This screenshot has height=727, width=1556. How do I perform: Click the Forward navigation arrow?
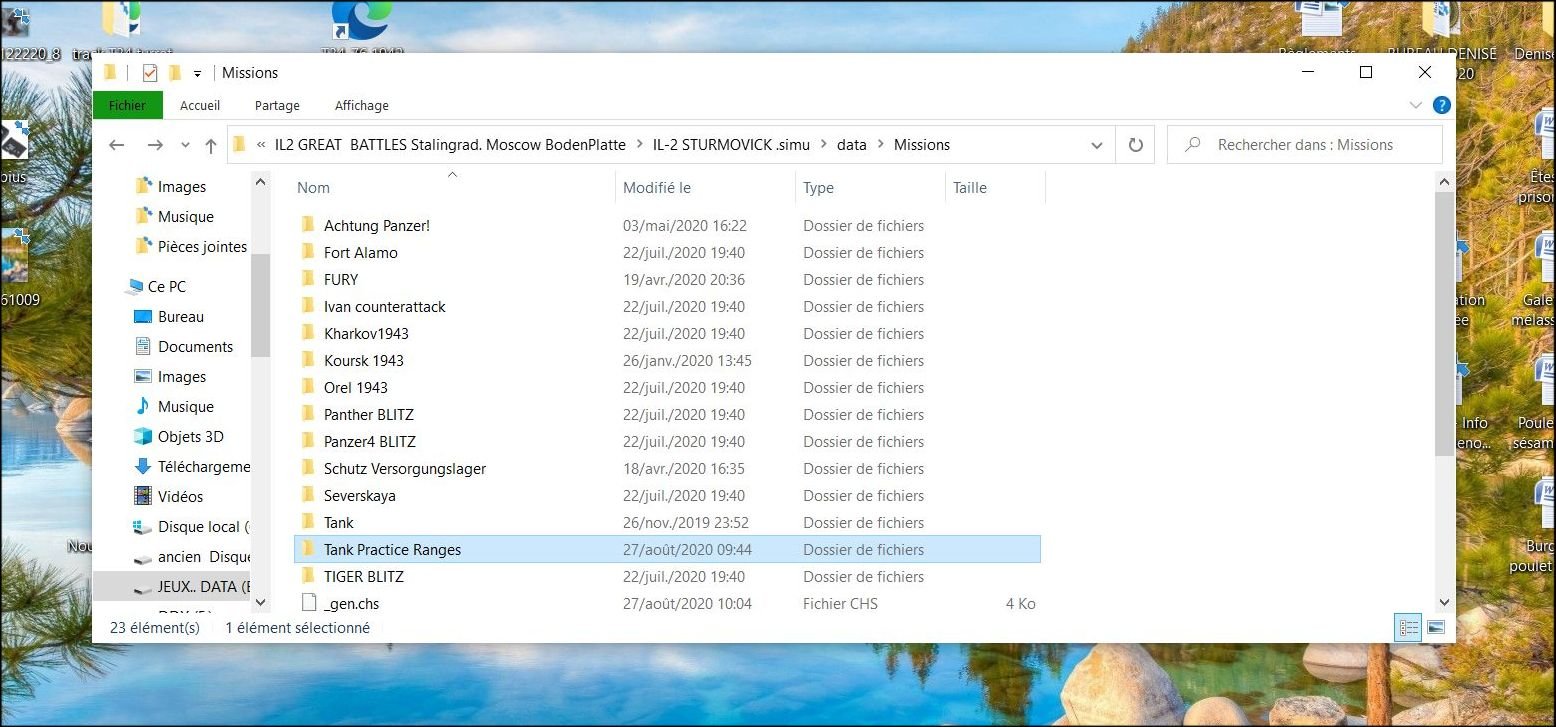click(x=155, y=145)
